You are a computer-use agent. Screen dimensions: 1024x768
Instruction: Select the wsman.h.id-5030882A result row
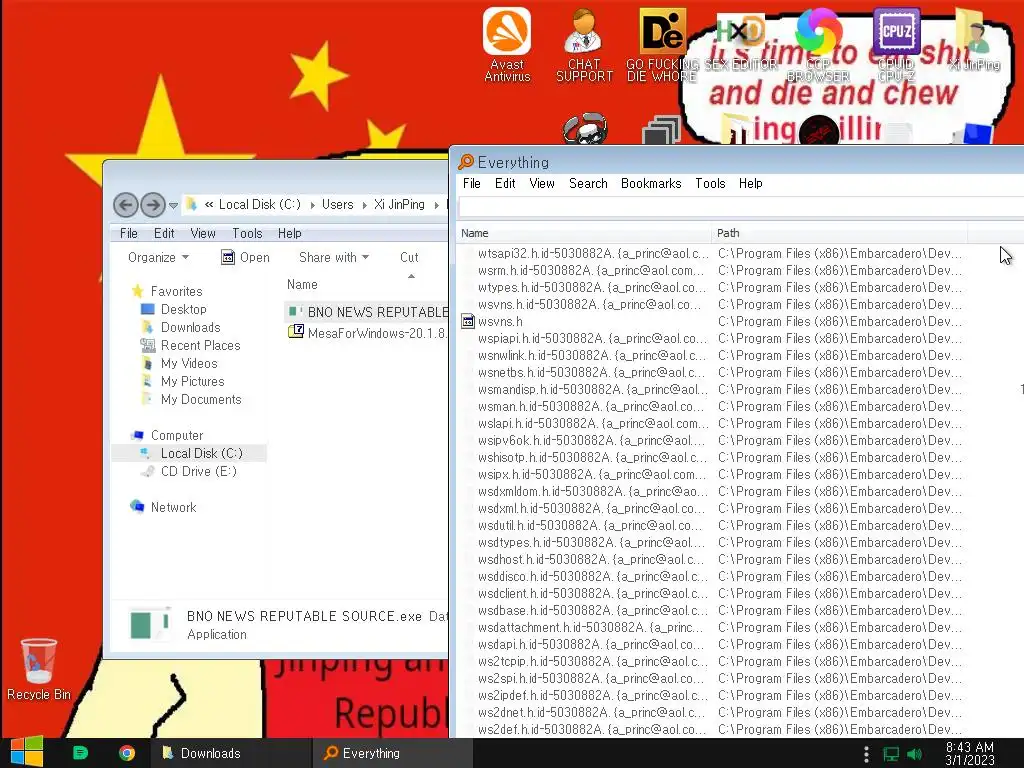tap(741, 406)
